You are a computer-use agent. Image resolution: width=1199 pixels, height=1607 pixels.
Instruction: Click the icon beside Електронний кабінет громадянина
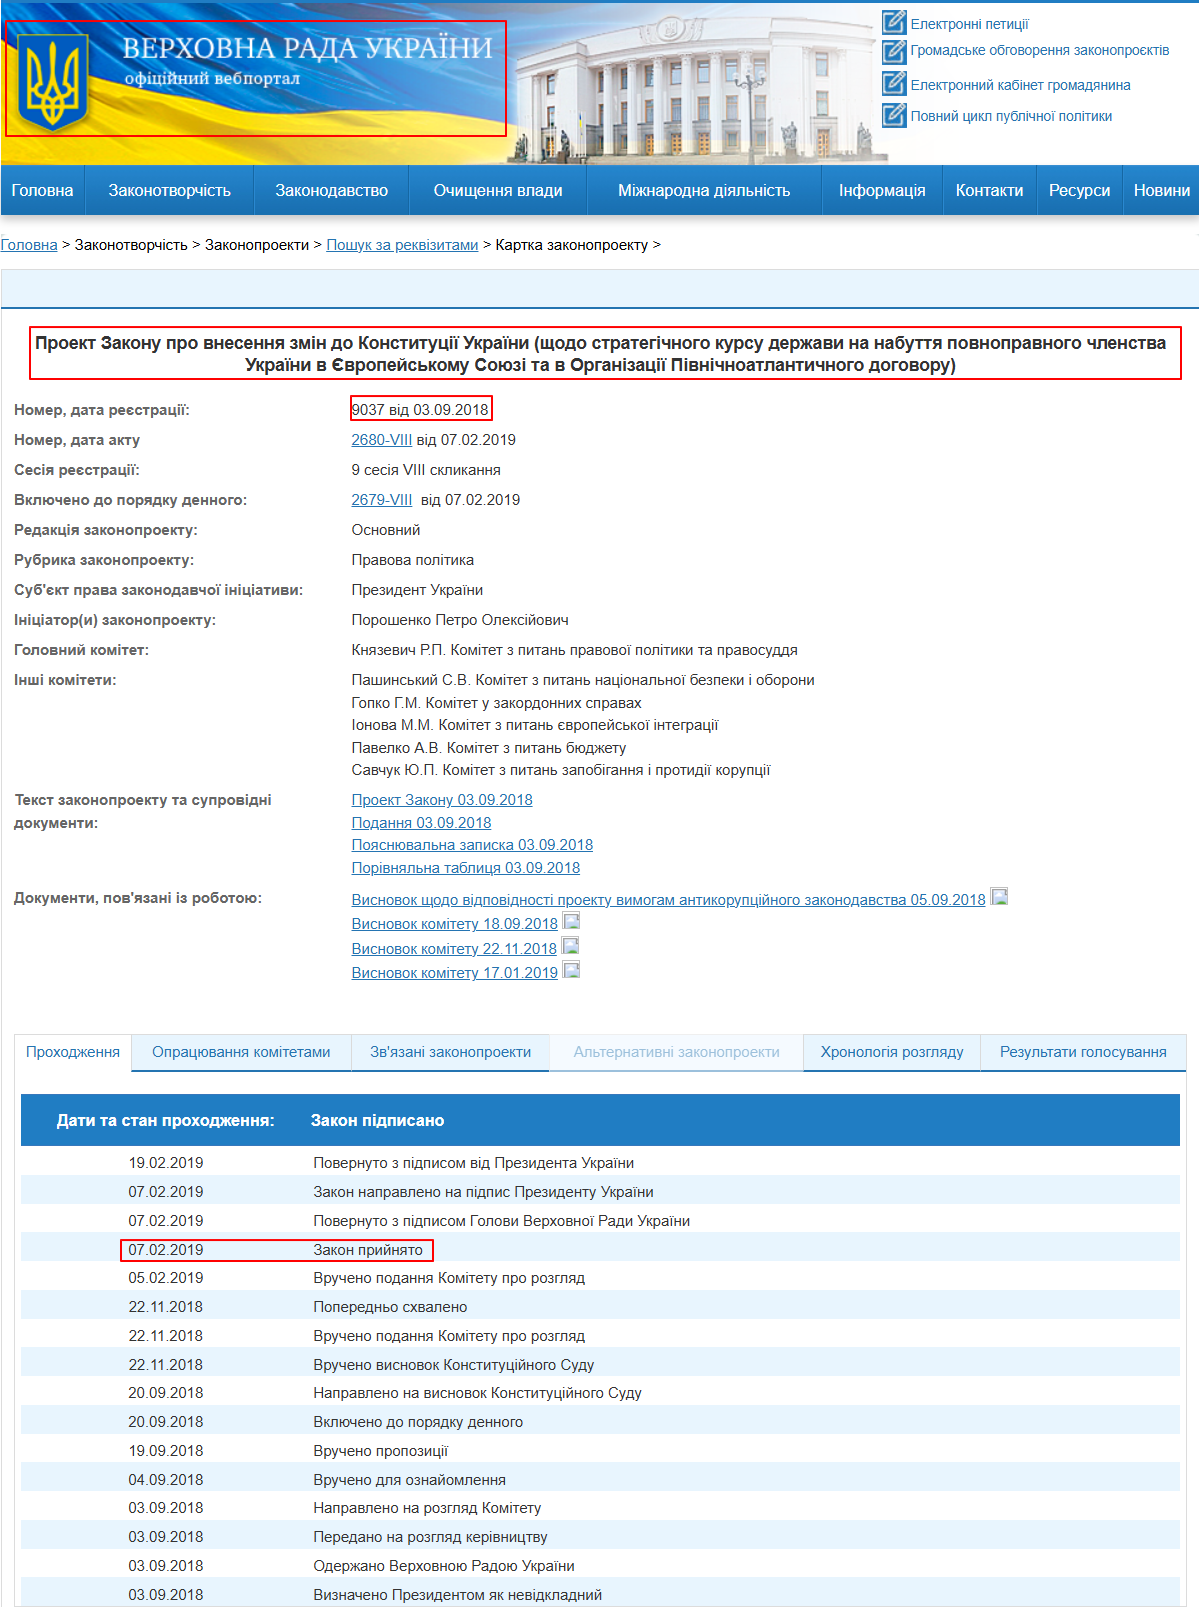894,84
